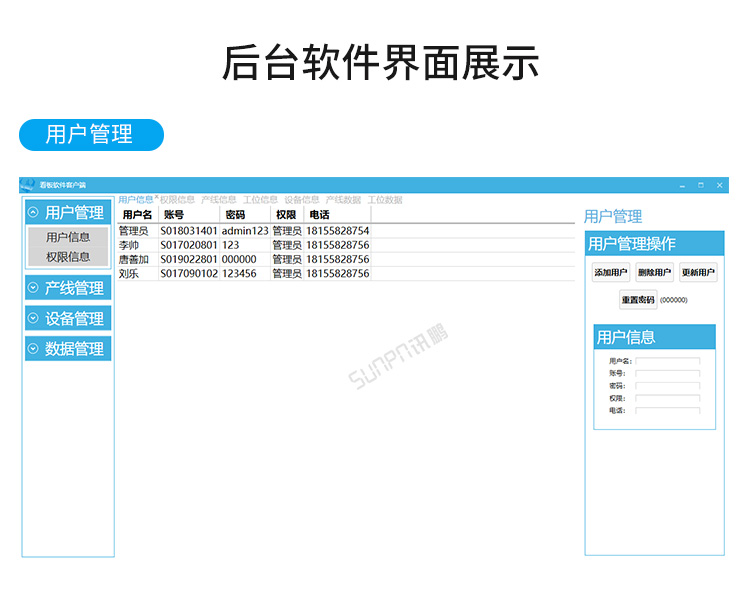Close the 用户信息 tab
This screenshot has width=750, height=593.
pos(157,198)
